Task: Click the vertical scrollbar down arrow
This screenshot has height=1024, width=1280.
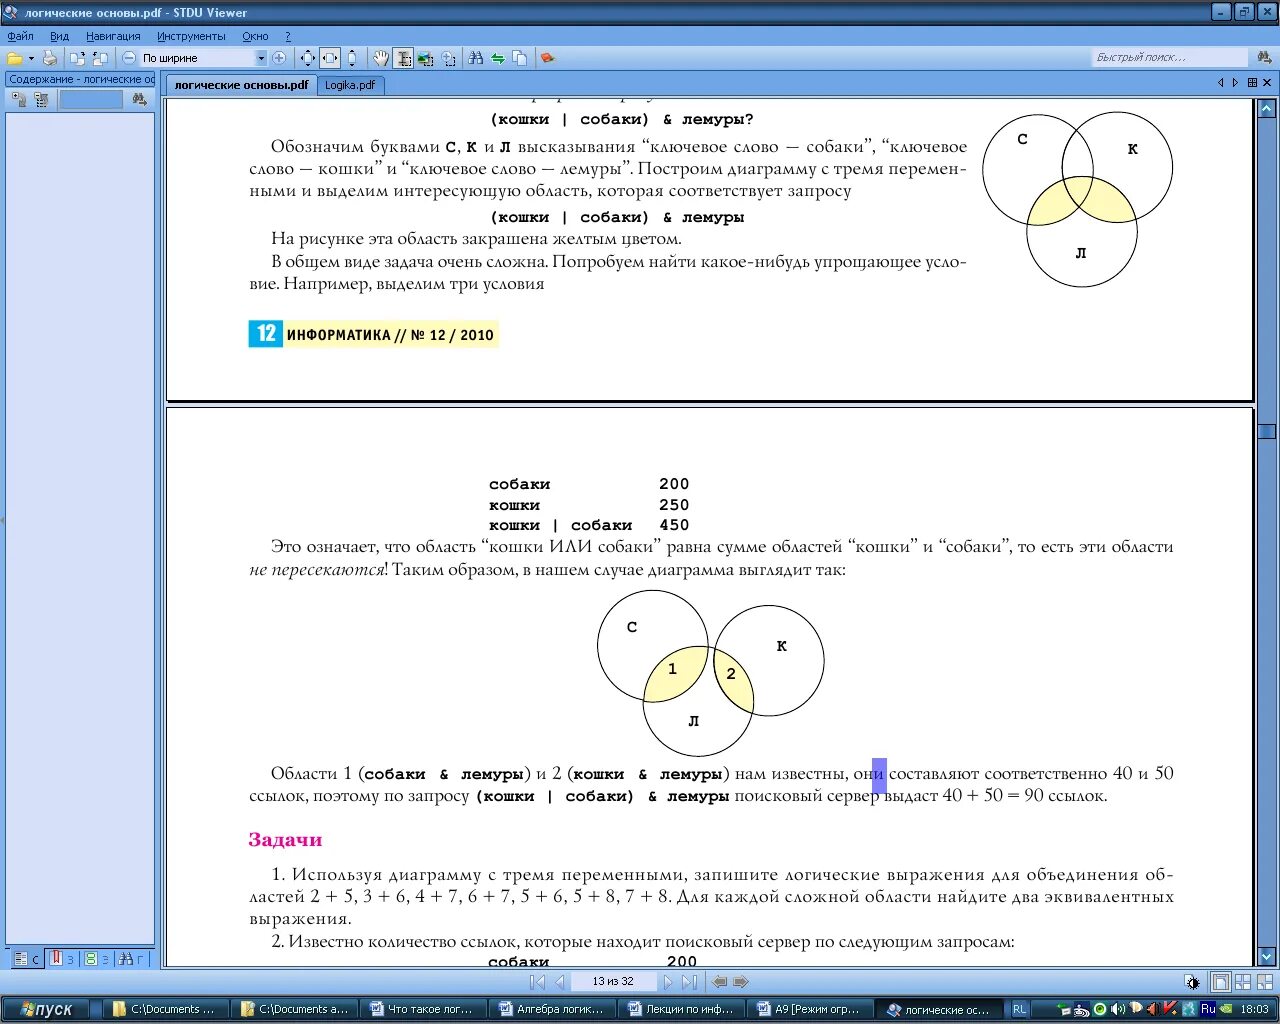Action: click(1267, 957)
